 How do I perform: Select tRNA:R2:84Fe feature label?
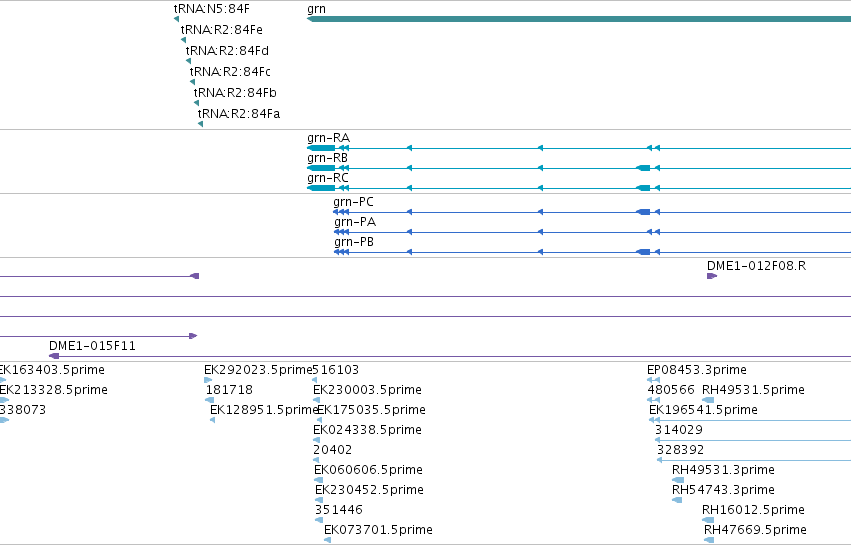(221, 29)
